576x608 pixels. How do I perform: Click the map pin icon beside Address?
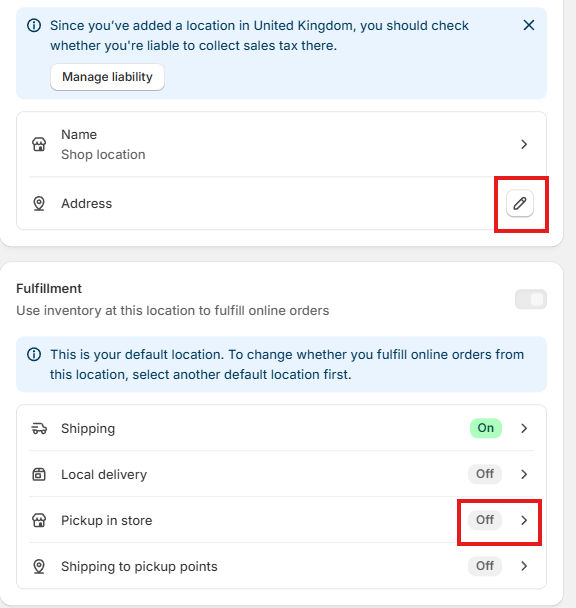click(x=39, y=203)
